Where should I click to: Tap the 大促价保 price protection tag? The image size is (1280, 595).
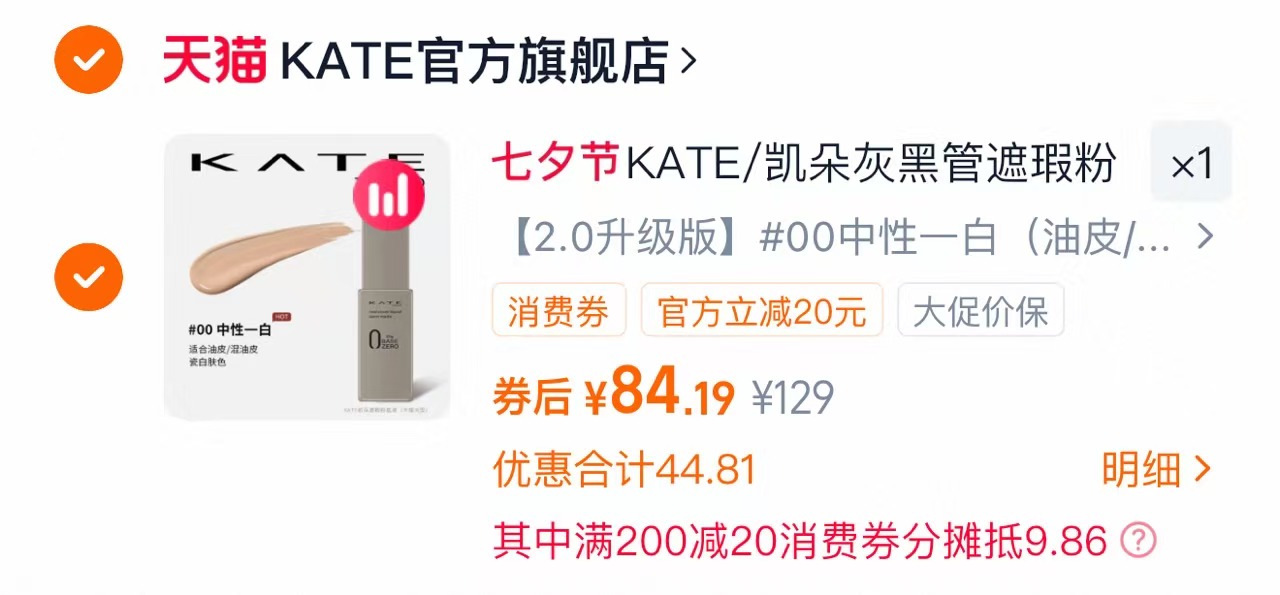coord(981,310)
